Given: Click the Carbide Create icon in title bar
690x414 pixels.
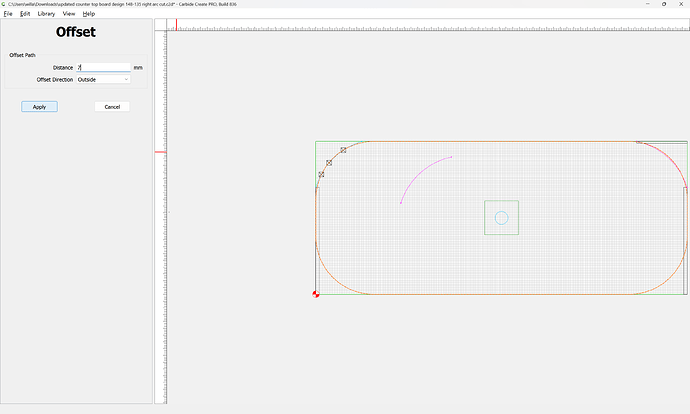Looking at the screenshot, I should point(4,4).
